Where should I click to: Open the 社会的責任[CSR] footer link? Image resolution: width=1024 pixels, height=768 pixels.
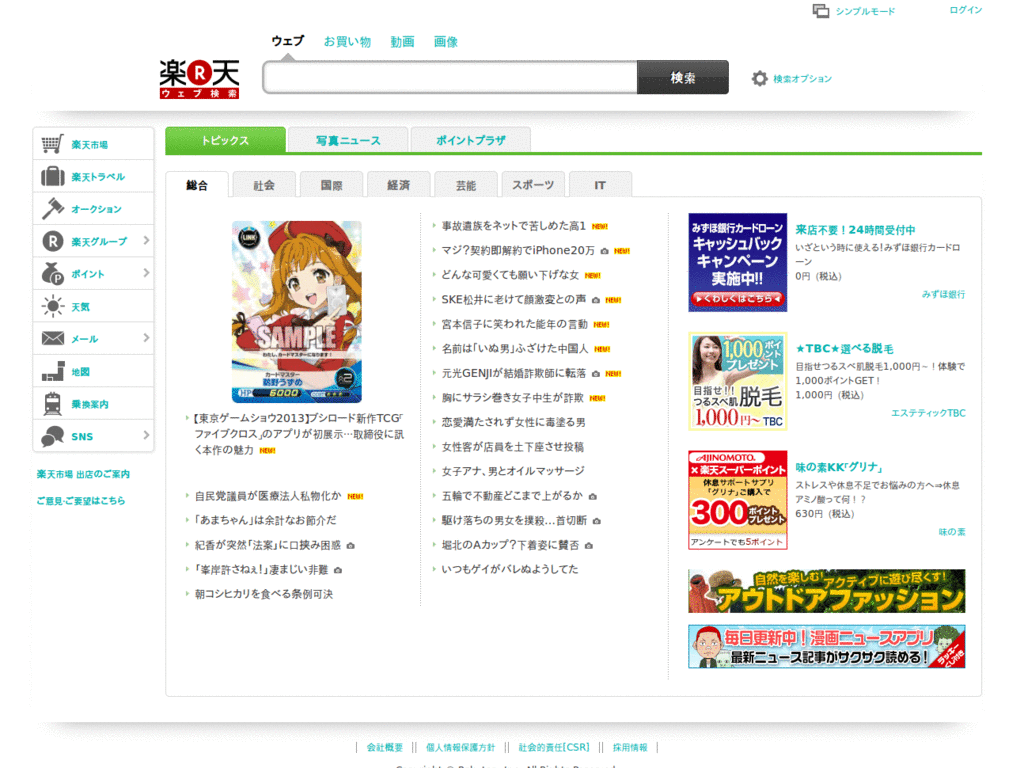coord(554,747)
